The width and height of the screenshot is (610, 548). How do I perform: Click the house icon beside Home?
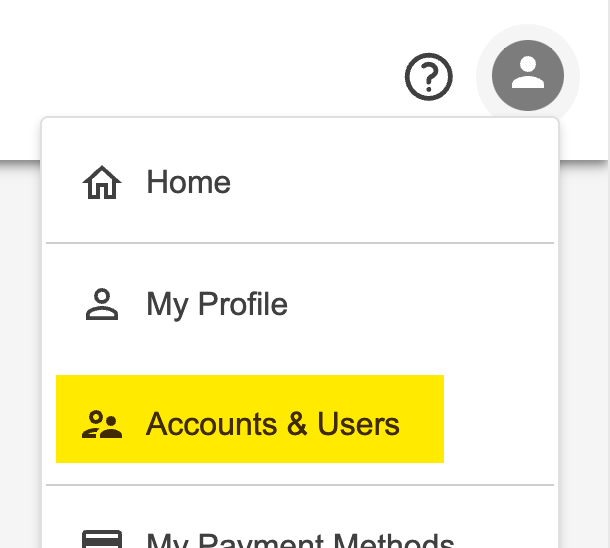point(102,182)
